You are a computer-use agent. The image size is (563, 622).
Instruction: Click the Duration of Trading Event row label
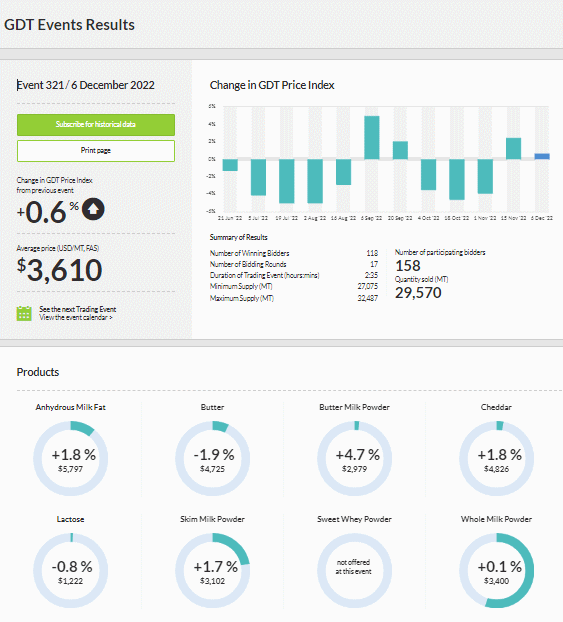pos(264,275)
